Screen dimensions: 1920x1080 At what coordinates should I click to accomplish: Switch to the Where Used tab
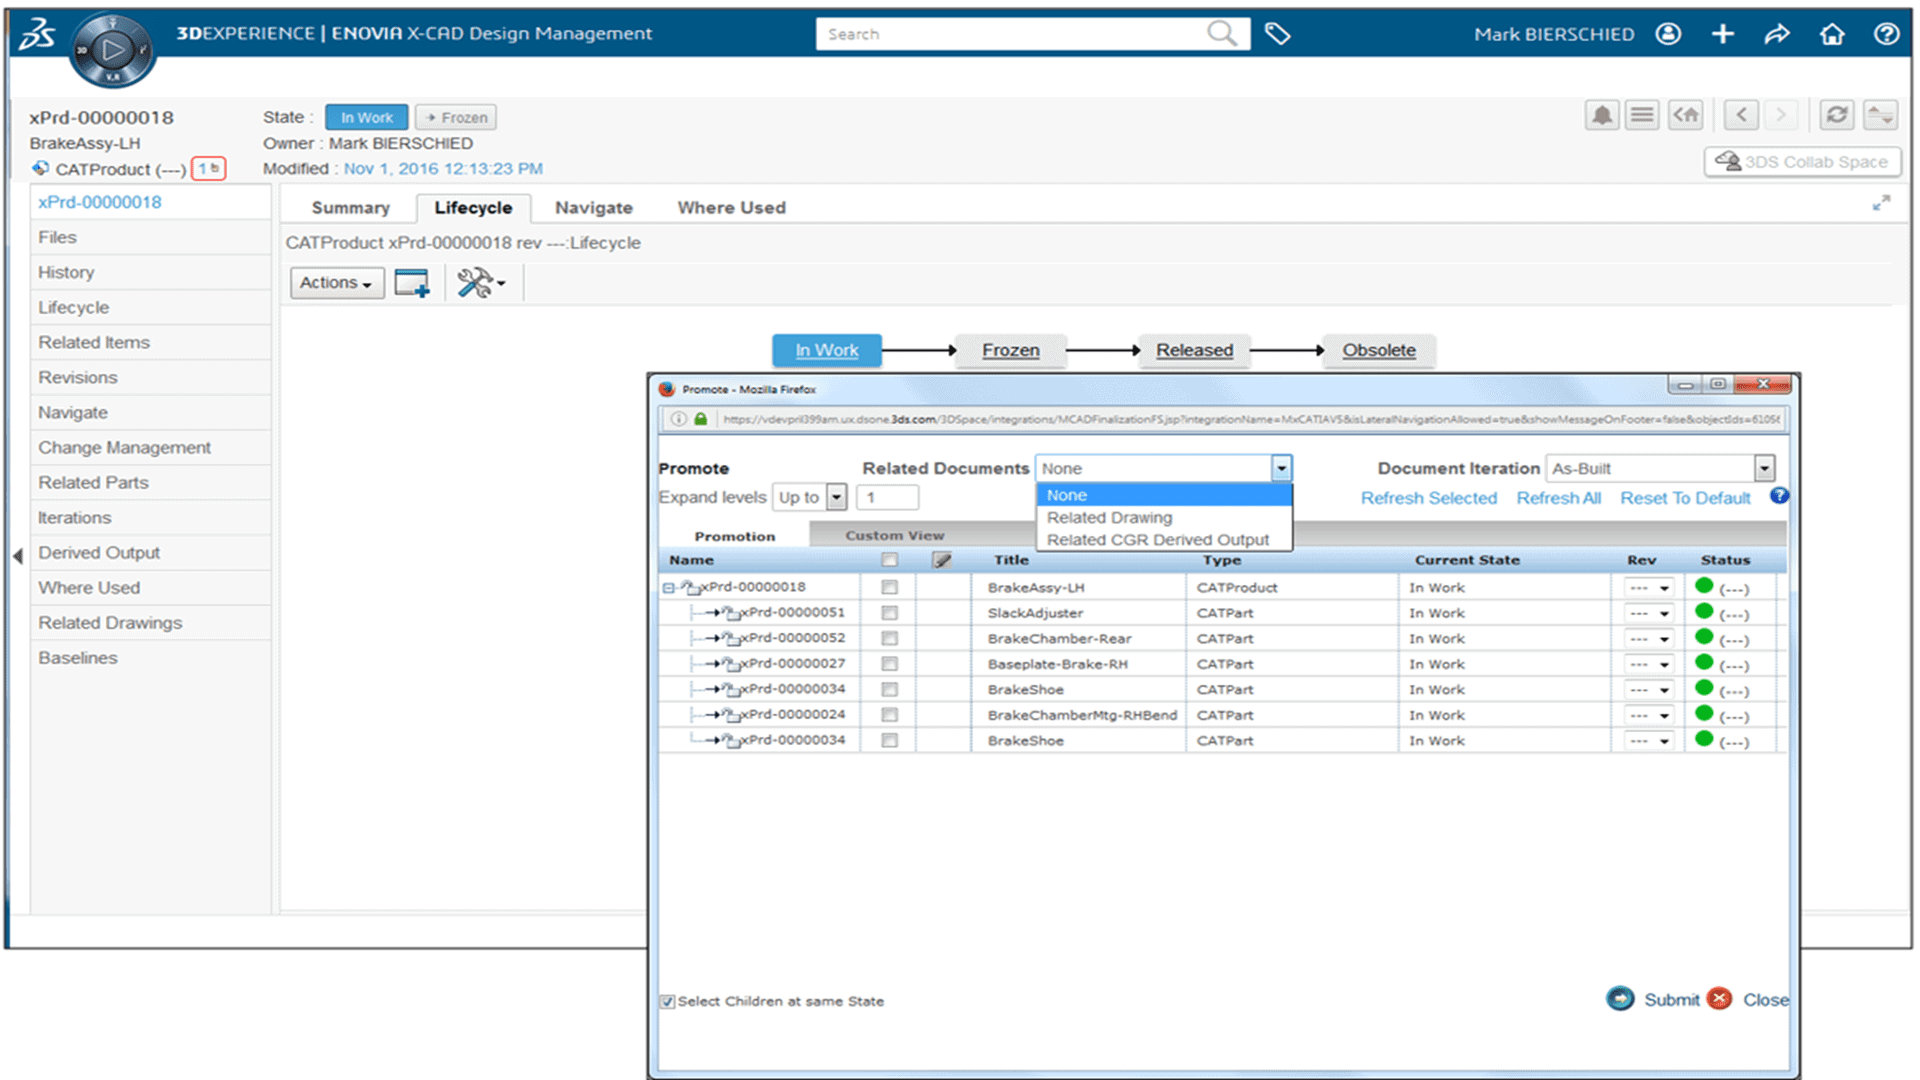pos(731,208)
